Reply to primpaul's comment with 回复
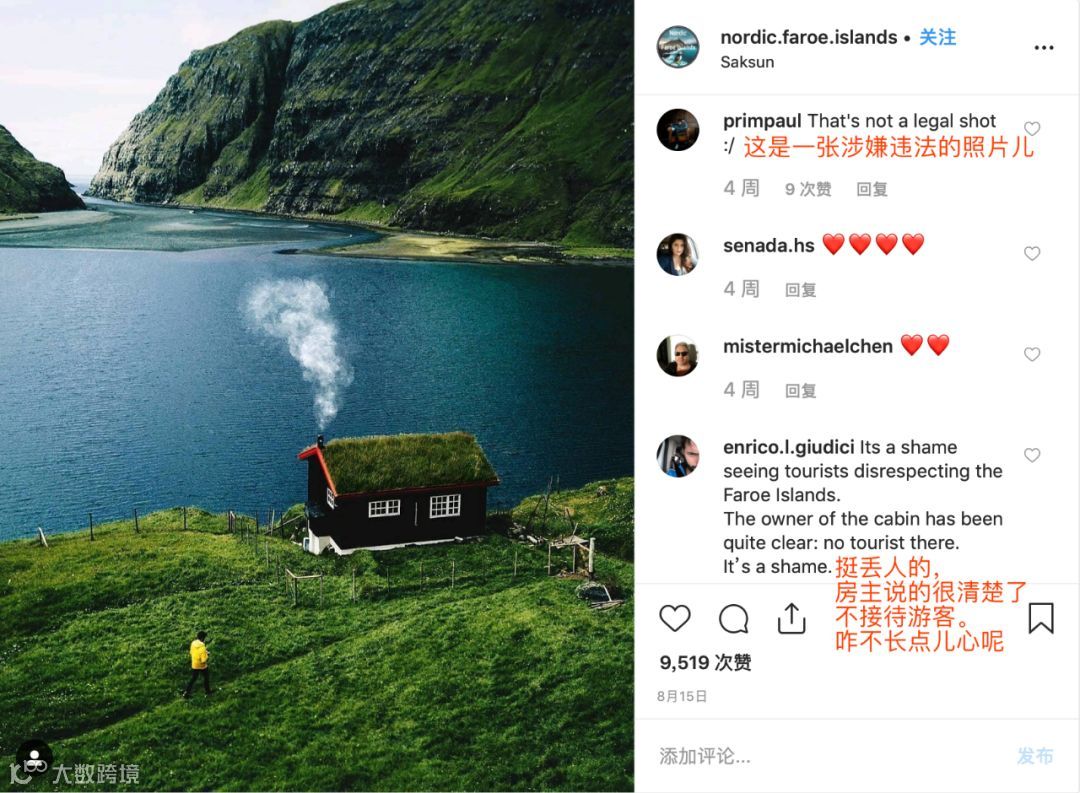 [871, 189]
